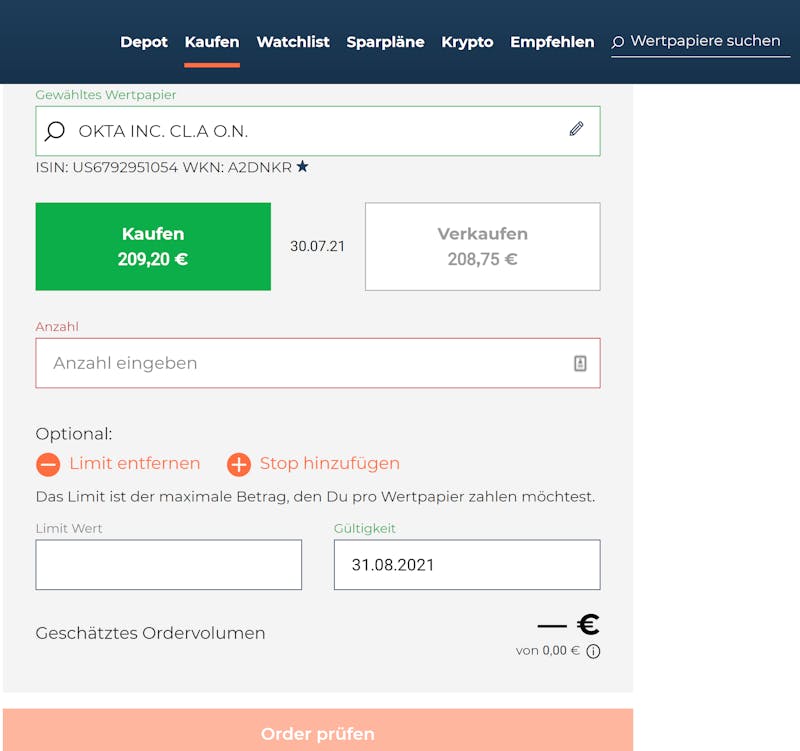
Task: Focus the Limit Wert input field
Action: (x=169, y=565)
